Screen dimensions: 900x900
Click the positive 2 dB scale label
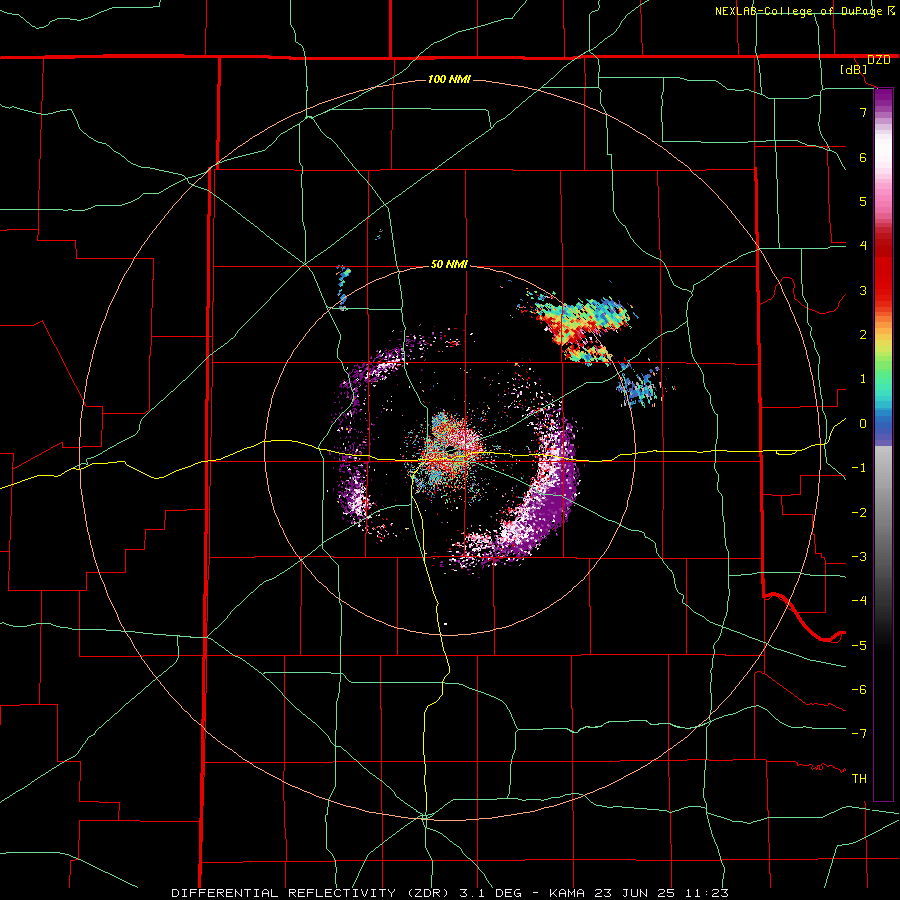[863, 335]
